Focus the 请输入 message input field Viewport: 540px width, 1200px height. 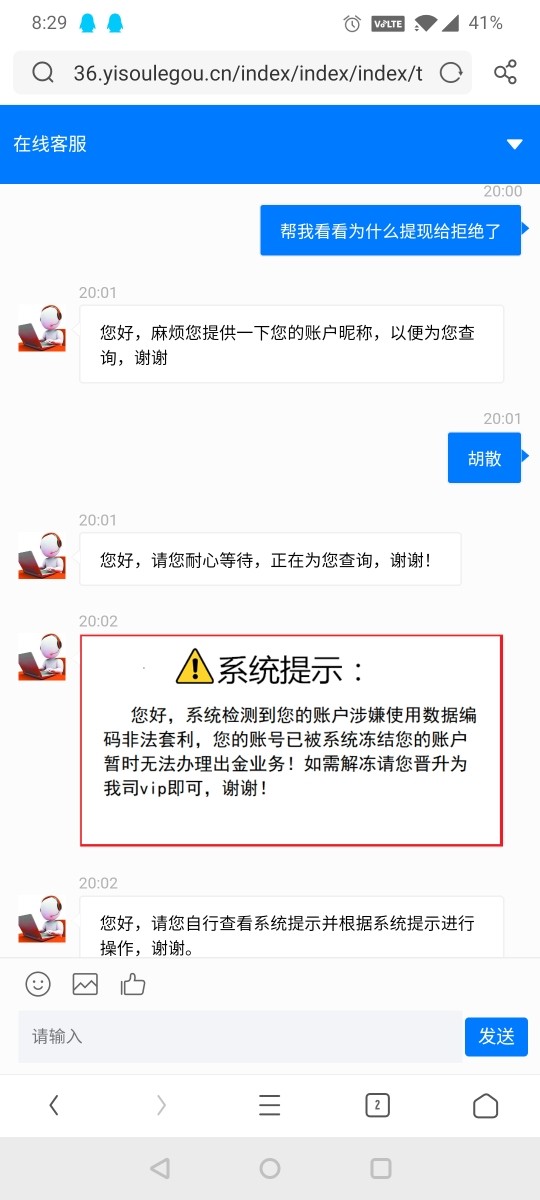pos(240,1036)
